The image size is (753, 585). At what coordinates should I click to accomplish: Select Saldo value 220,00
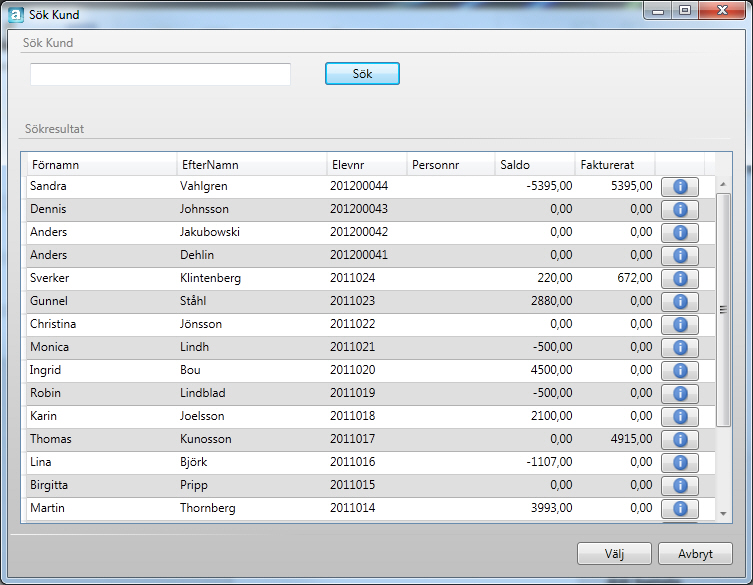pos(555,278)
